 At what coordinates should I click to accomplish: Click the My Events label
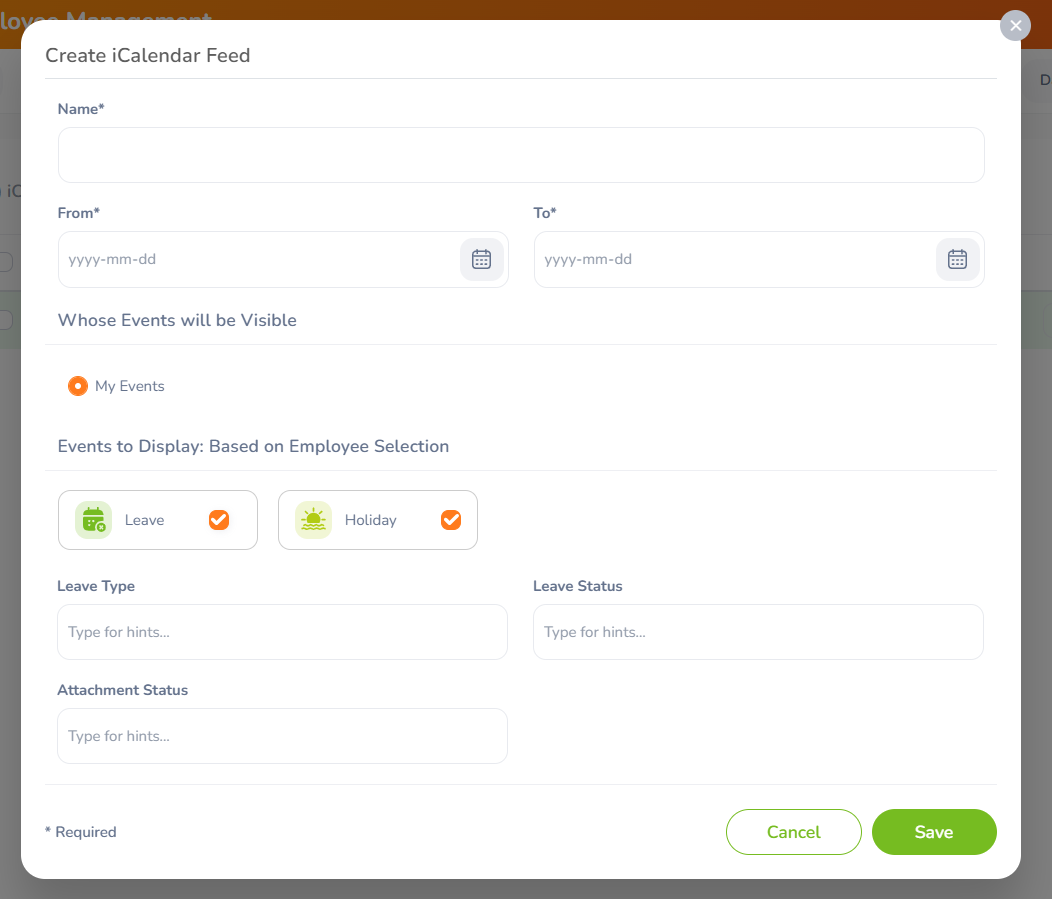point(129,386)
